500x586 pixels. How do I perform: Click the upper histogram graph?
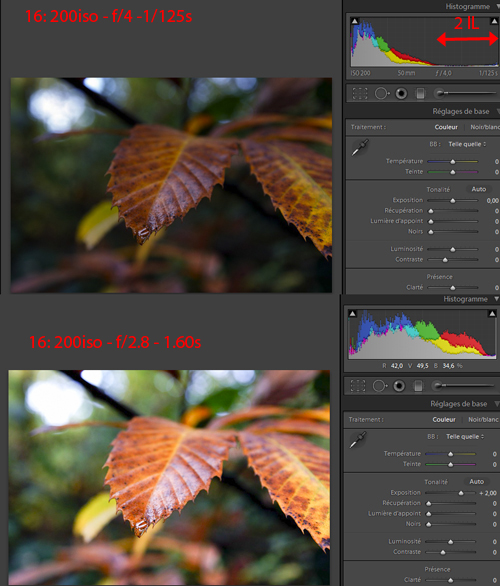(425, 42)
